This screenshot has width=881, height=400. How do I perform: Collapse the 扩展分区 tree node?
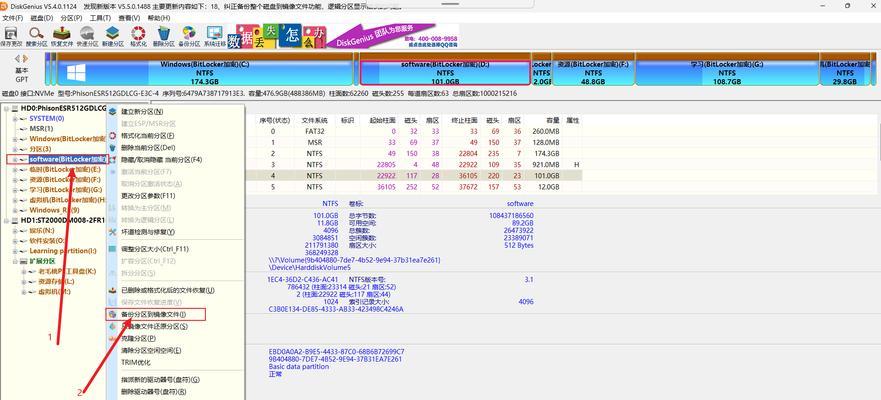pos(15,261)
